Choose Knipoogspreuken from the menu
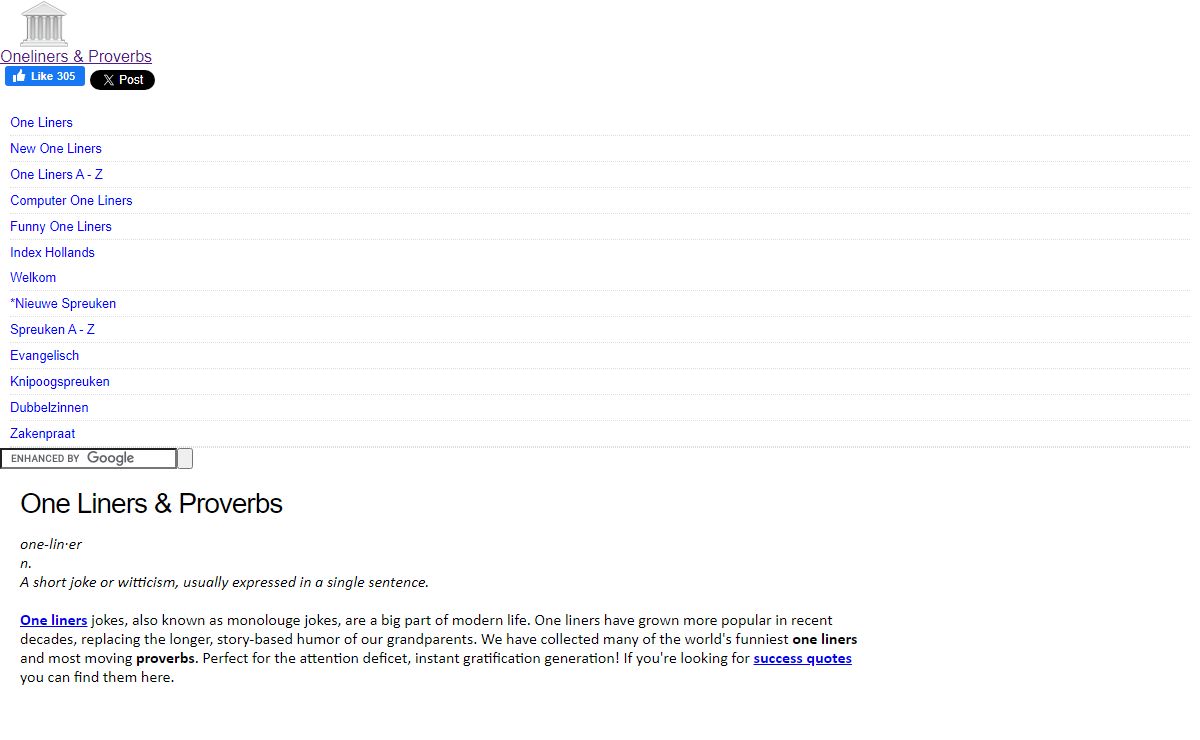 coord(60,381)
